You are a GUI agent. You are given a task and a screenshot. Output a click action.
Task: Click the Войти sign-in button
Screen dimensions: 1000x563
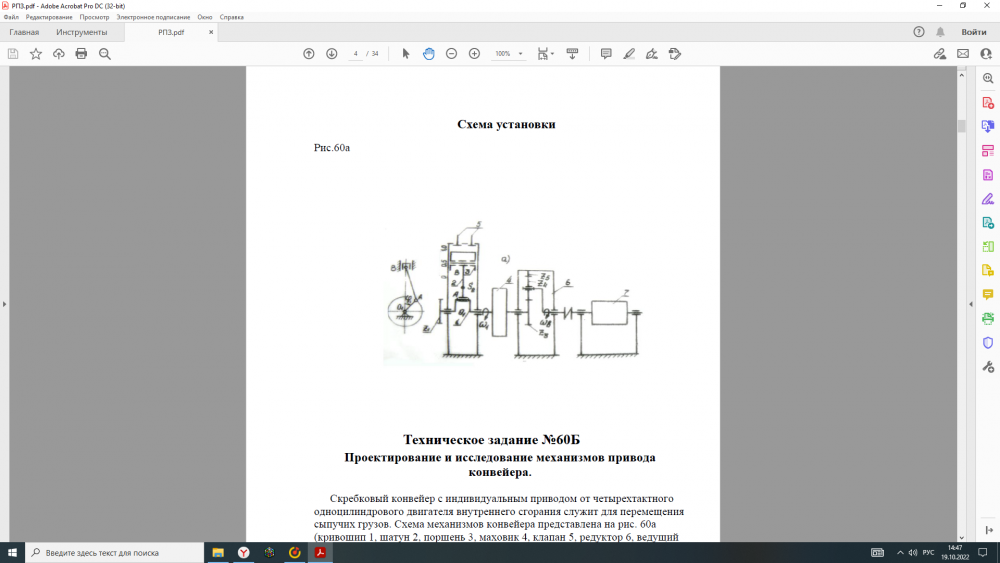pyautogui.click(x=974, y=32)
